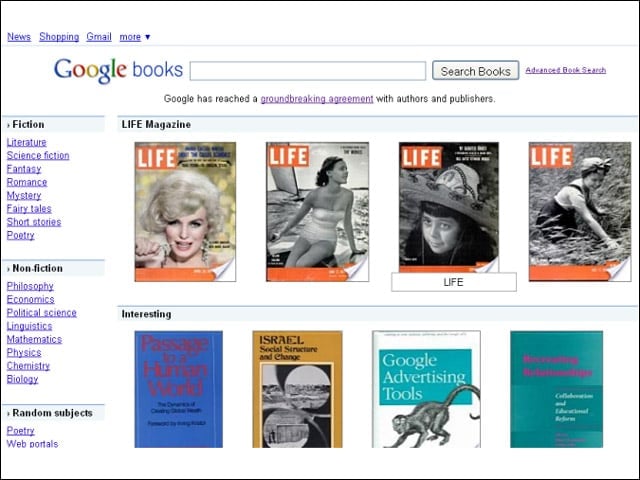The width and height of the screenshot is (640, 480).
Task: Click the Google books logo
Action: [118, 70]
